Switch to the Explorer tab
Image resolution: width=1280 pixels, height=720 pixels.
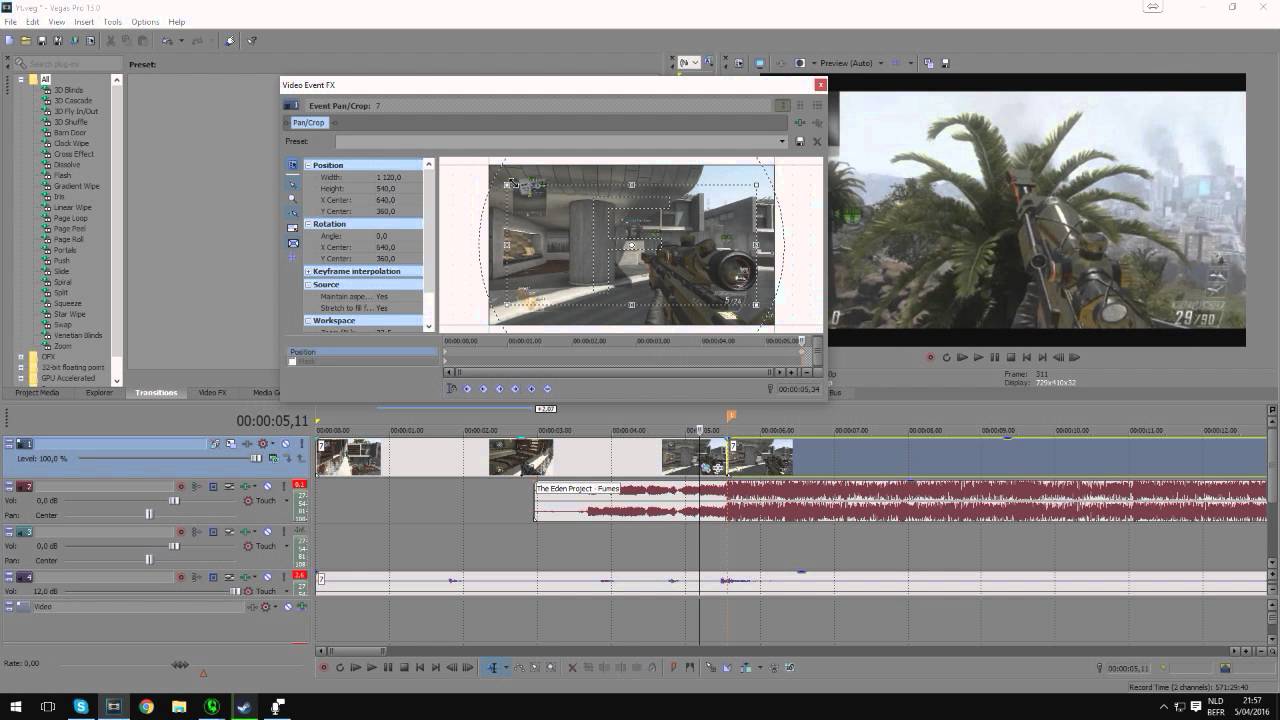(99, 393)
